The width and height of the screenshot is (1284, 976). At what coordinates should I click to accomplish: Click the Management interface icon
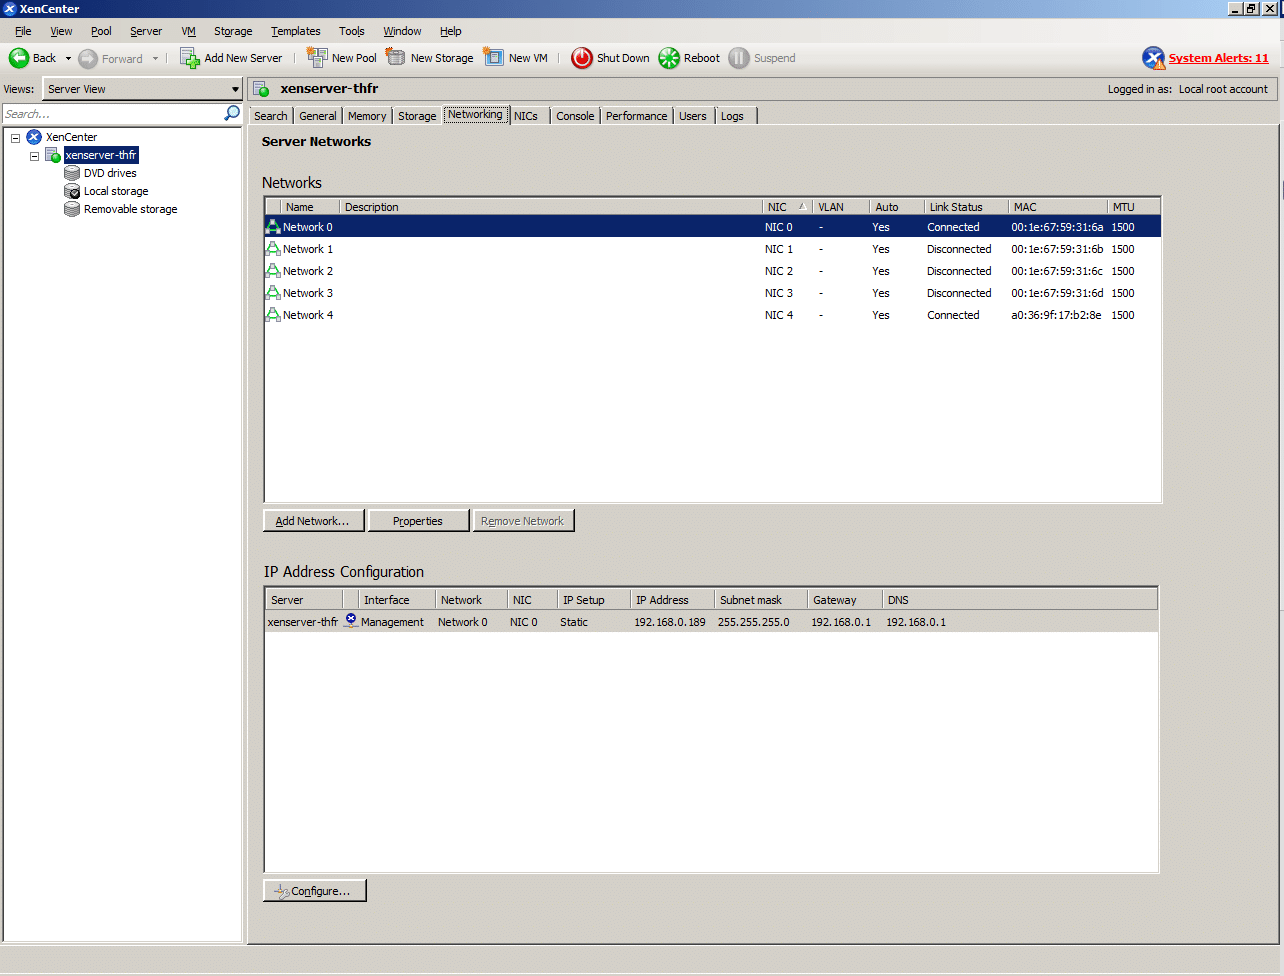click(x=351, y=620)
